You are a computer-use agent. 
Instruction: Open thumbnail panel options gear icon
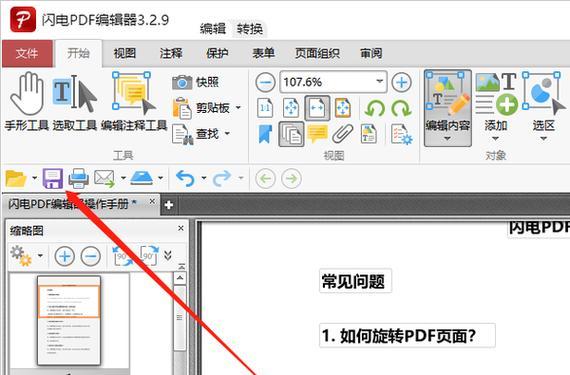pos(21,256)
